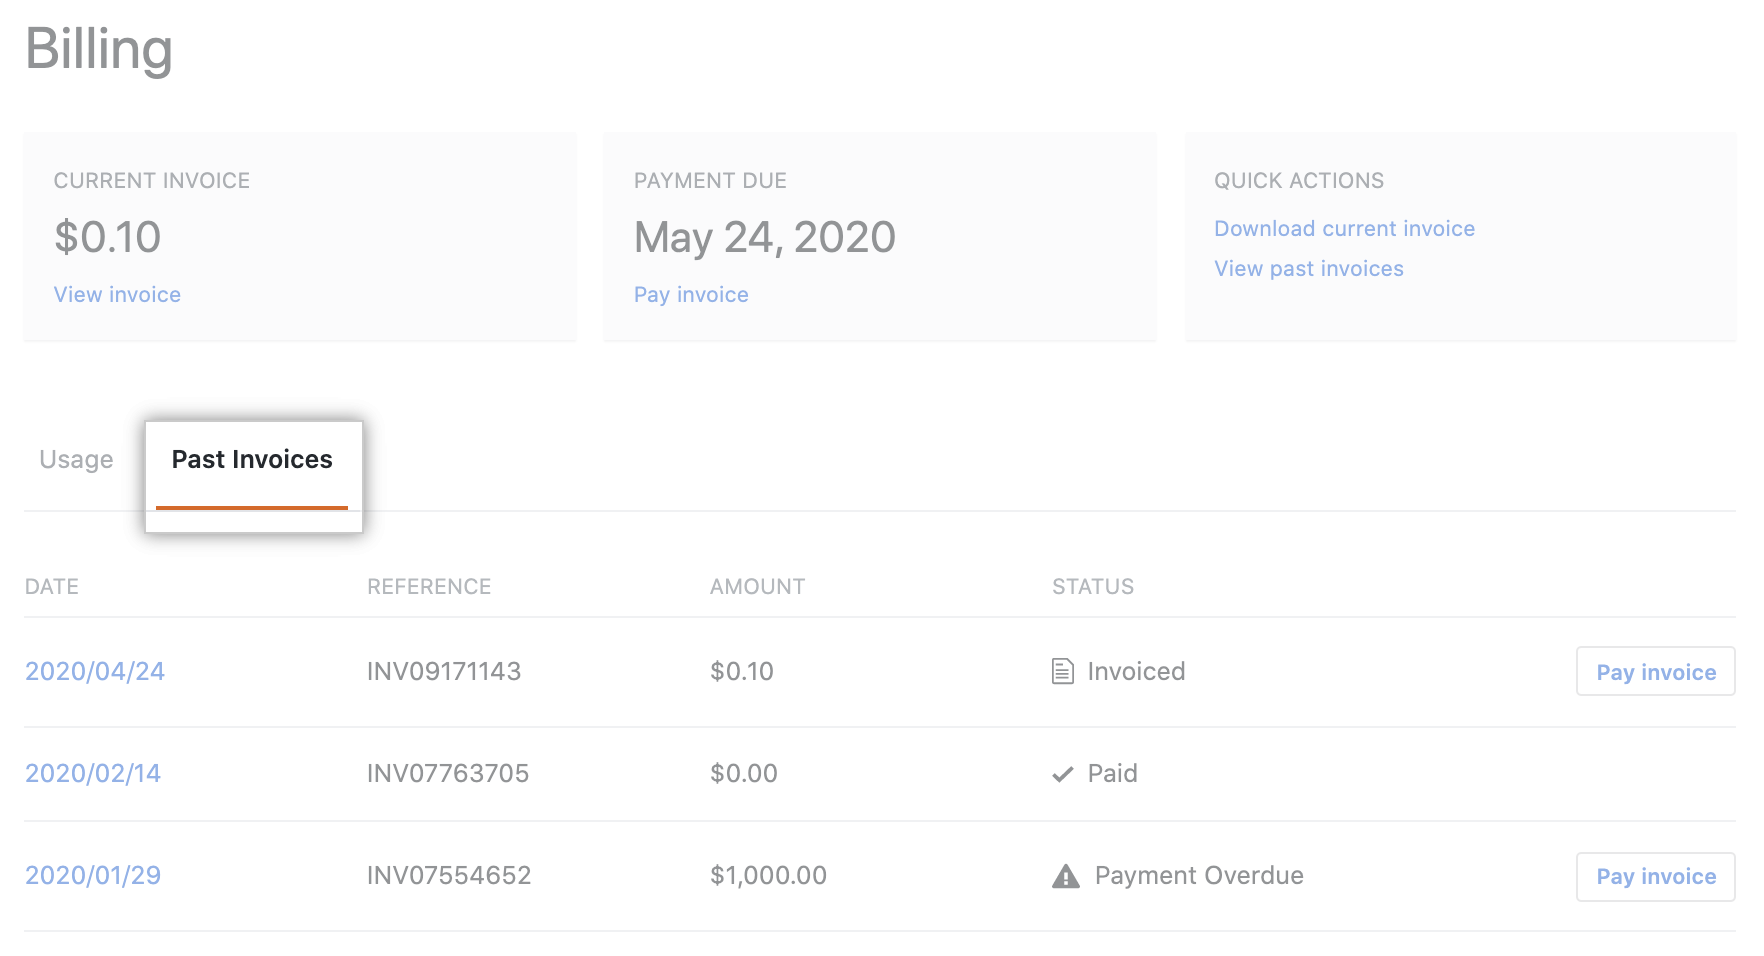Click the $0.10 amount in the table
This screenshot has height=956, width=1764.
[742, 672]
